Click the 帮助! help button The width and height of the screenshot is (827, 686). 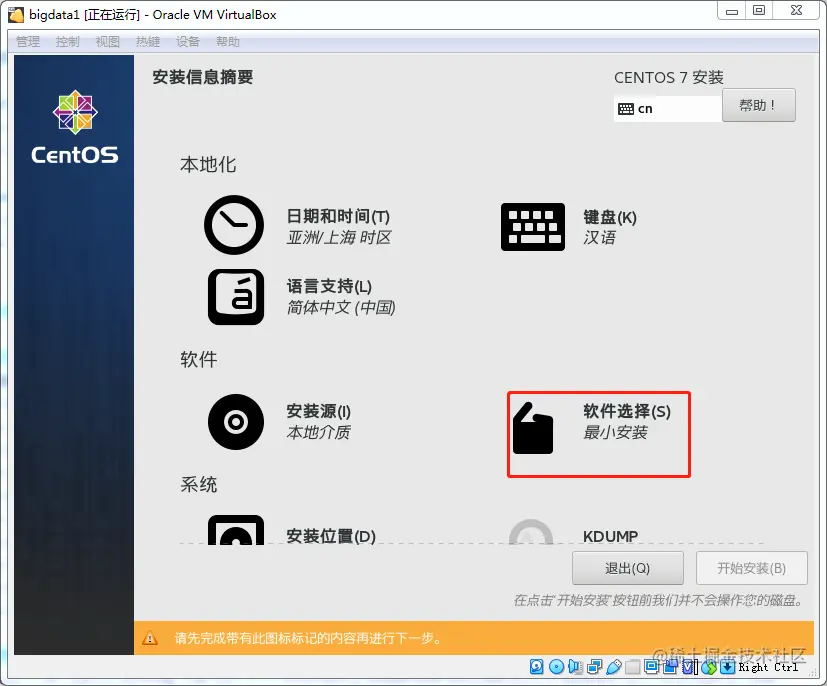[x=758, y=105]
